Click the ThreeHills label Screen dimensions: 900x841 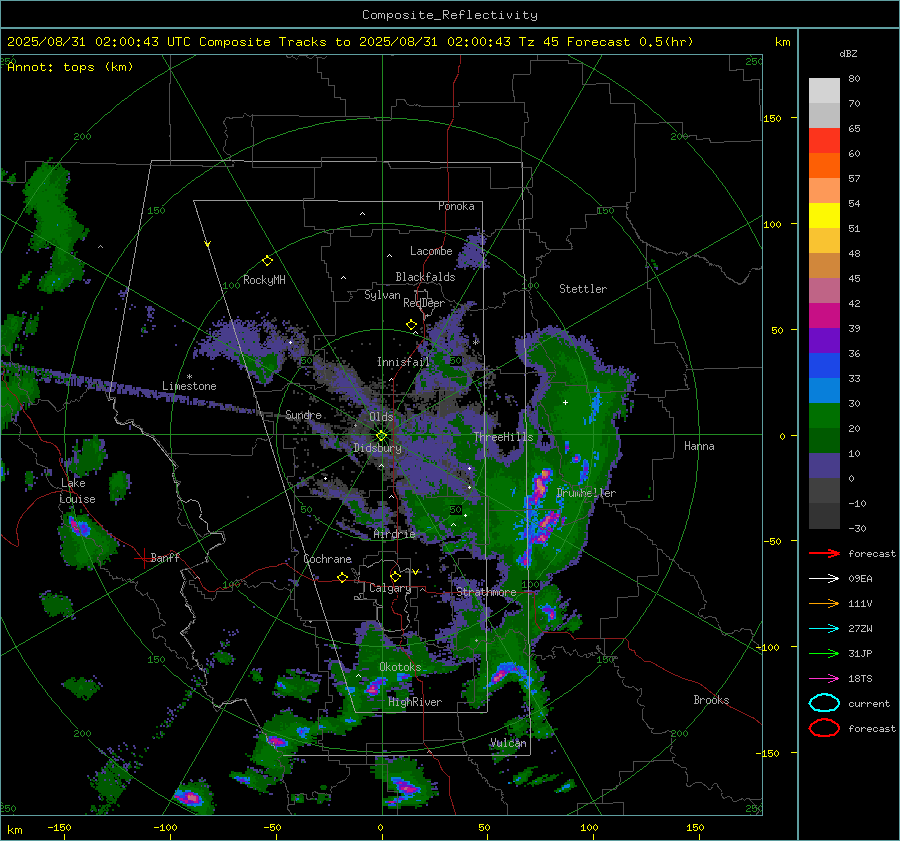point(503,437)
